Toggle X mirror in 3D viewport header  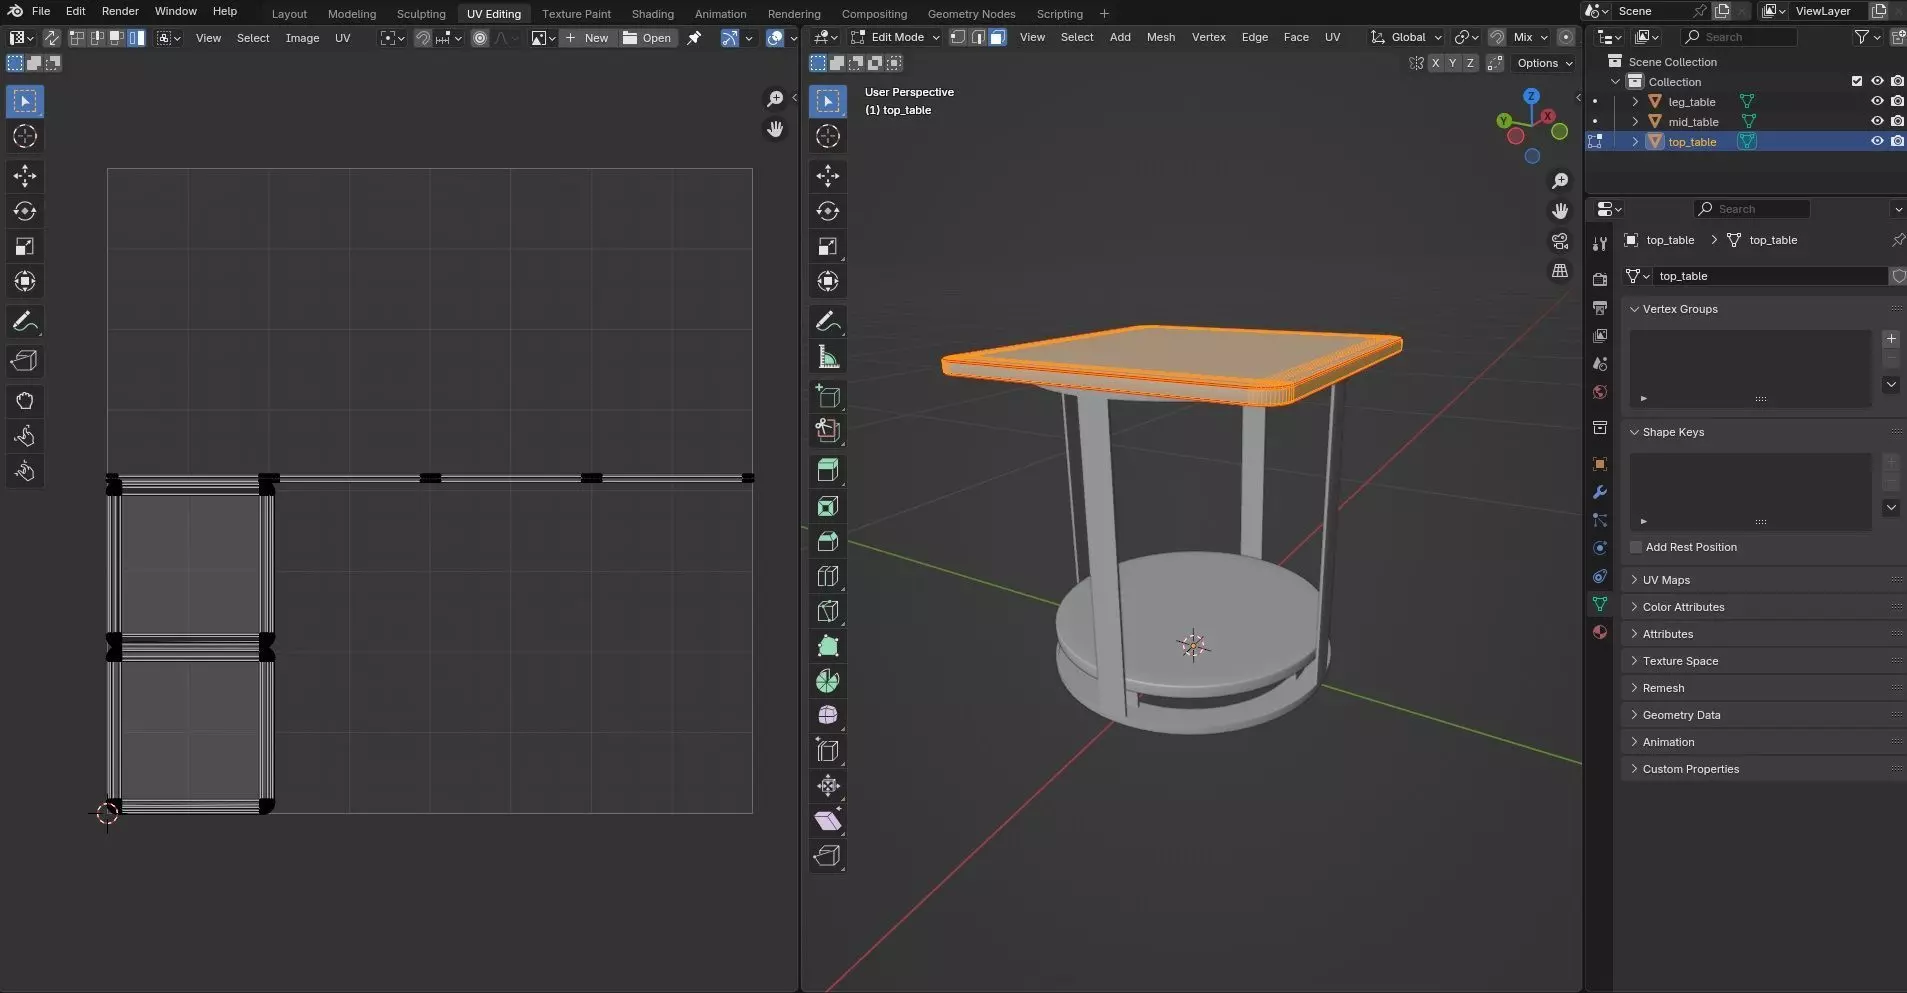[1436, 63]
